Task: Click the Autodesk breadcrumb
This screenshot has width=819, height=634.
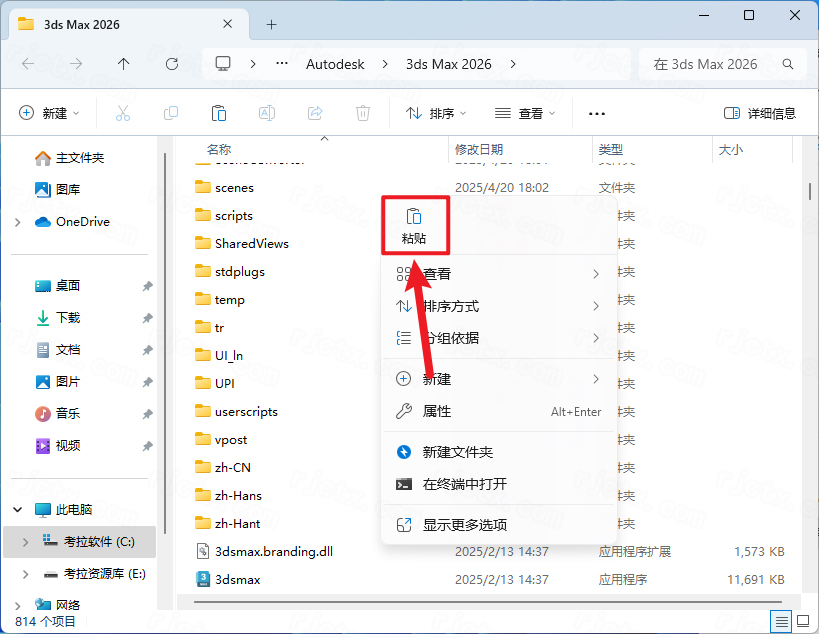Action: [x=335, y=64]
